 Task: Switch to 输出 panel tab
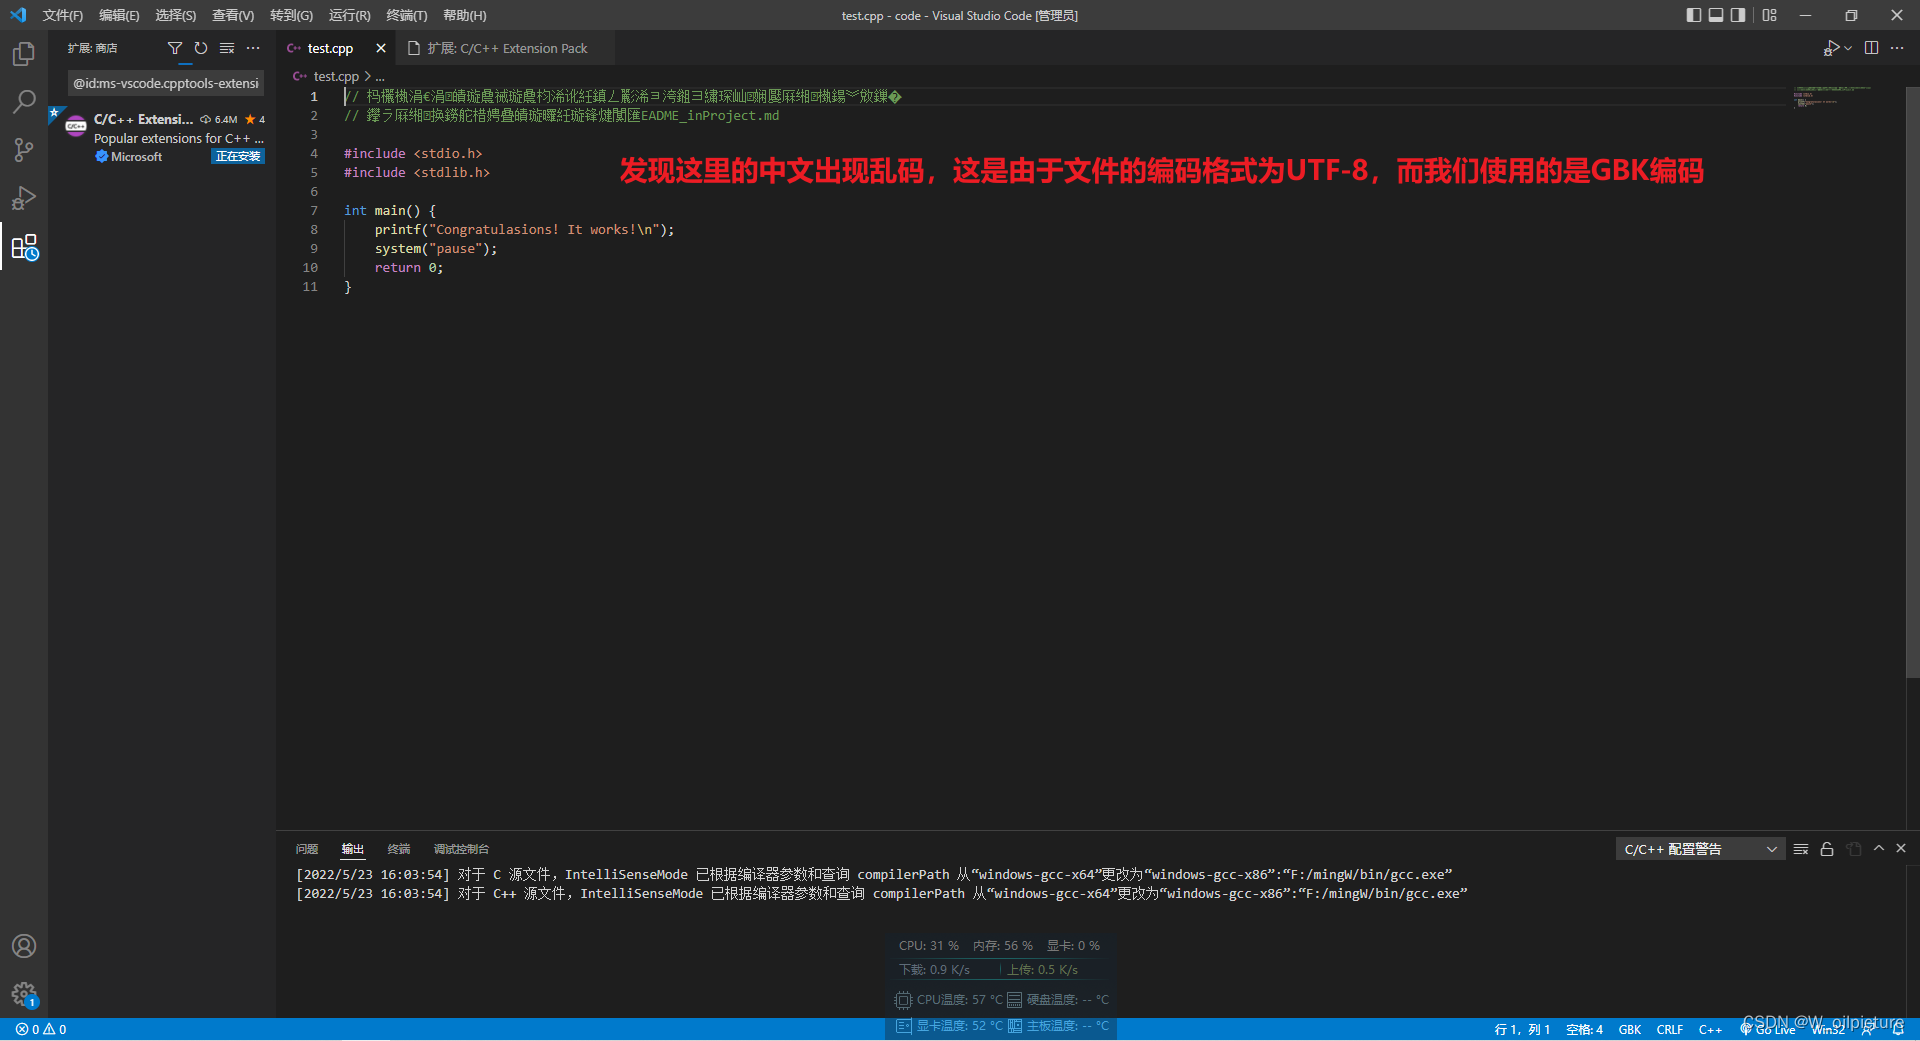pyautogui.click(x=353, y=849)
